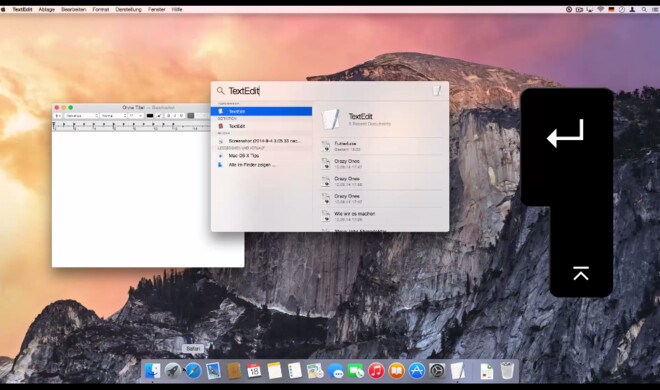Screen dimensions: 660x390
Task: Click German flag input source icon
Action: (611, 9)
